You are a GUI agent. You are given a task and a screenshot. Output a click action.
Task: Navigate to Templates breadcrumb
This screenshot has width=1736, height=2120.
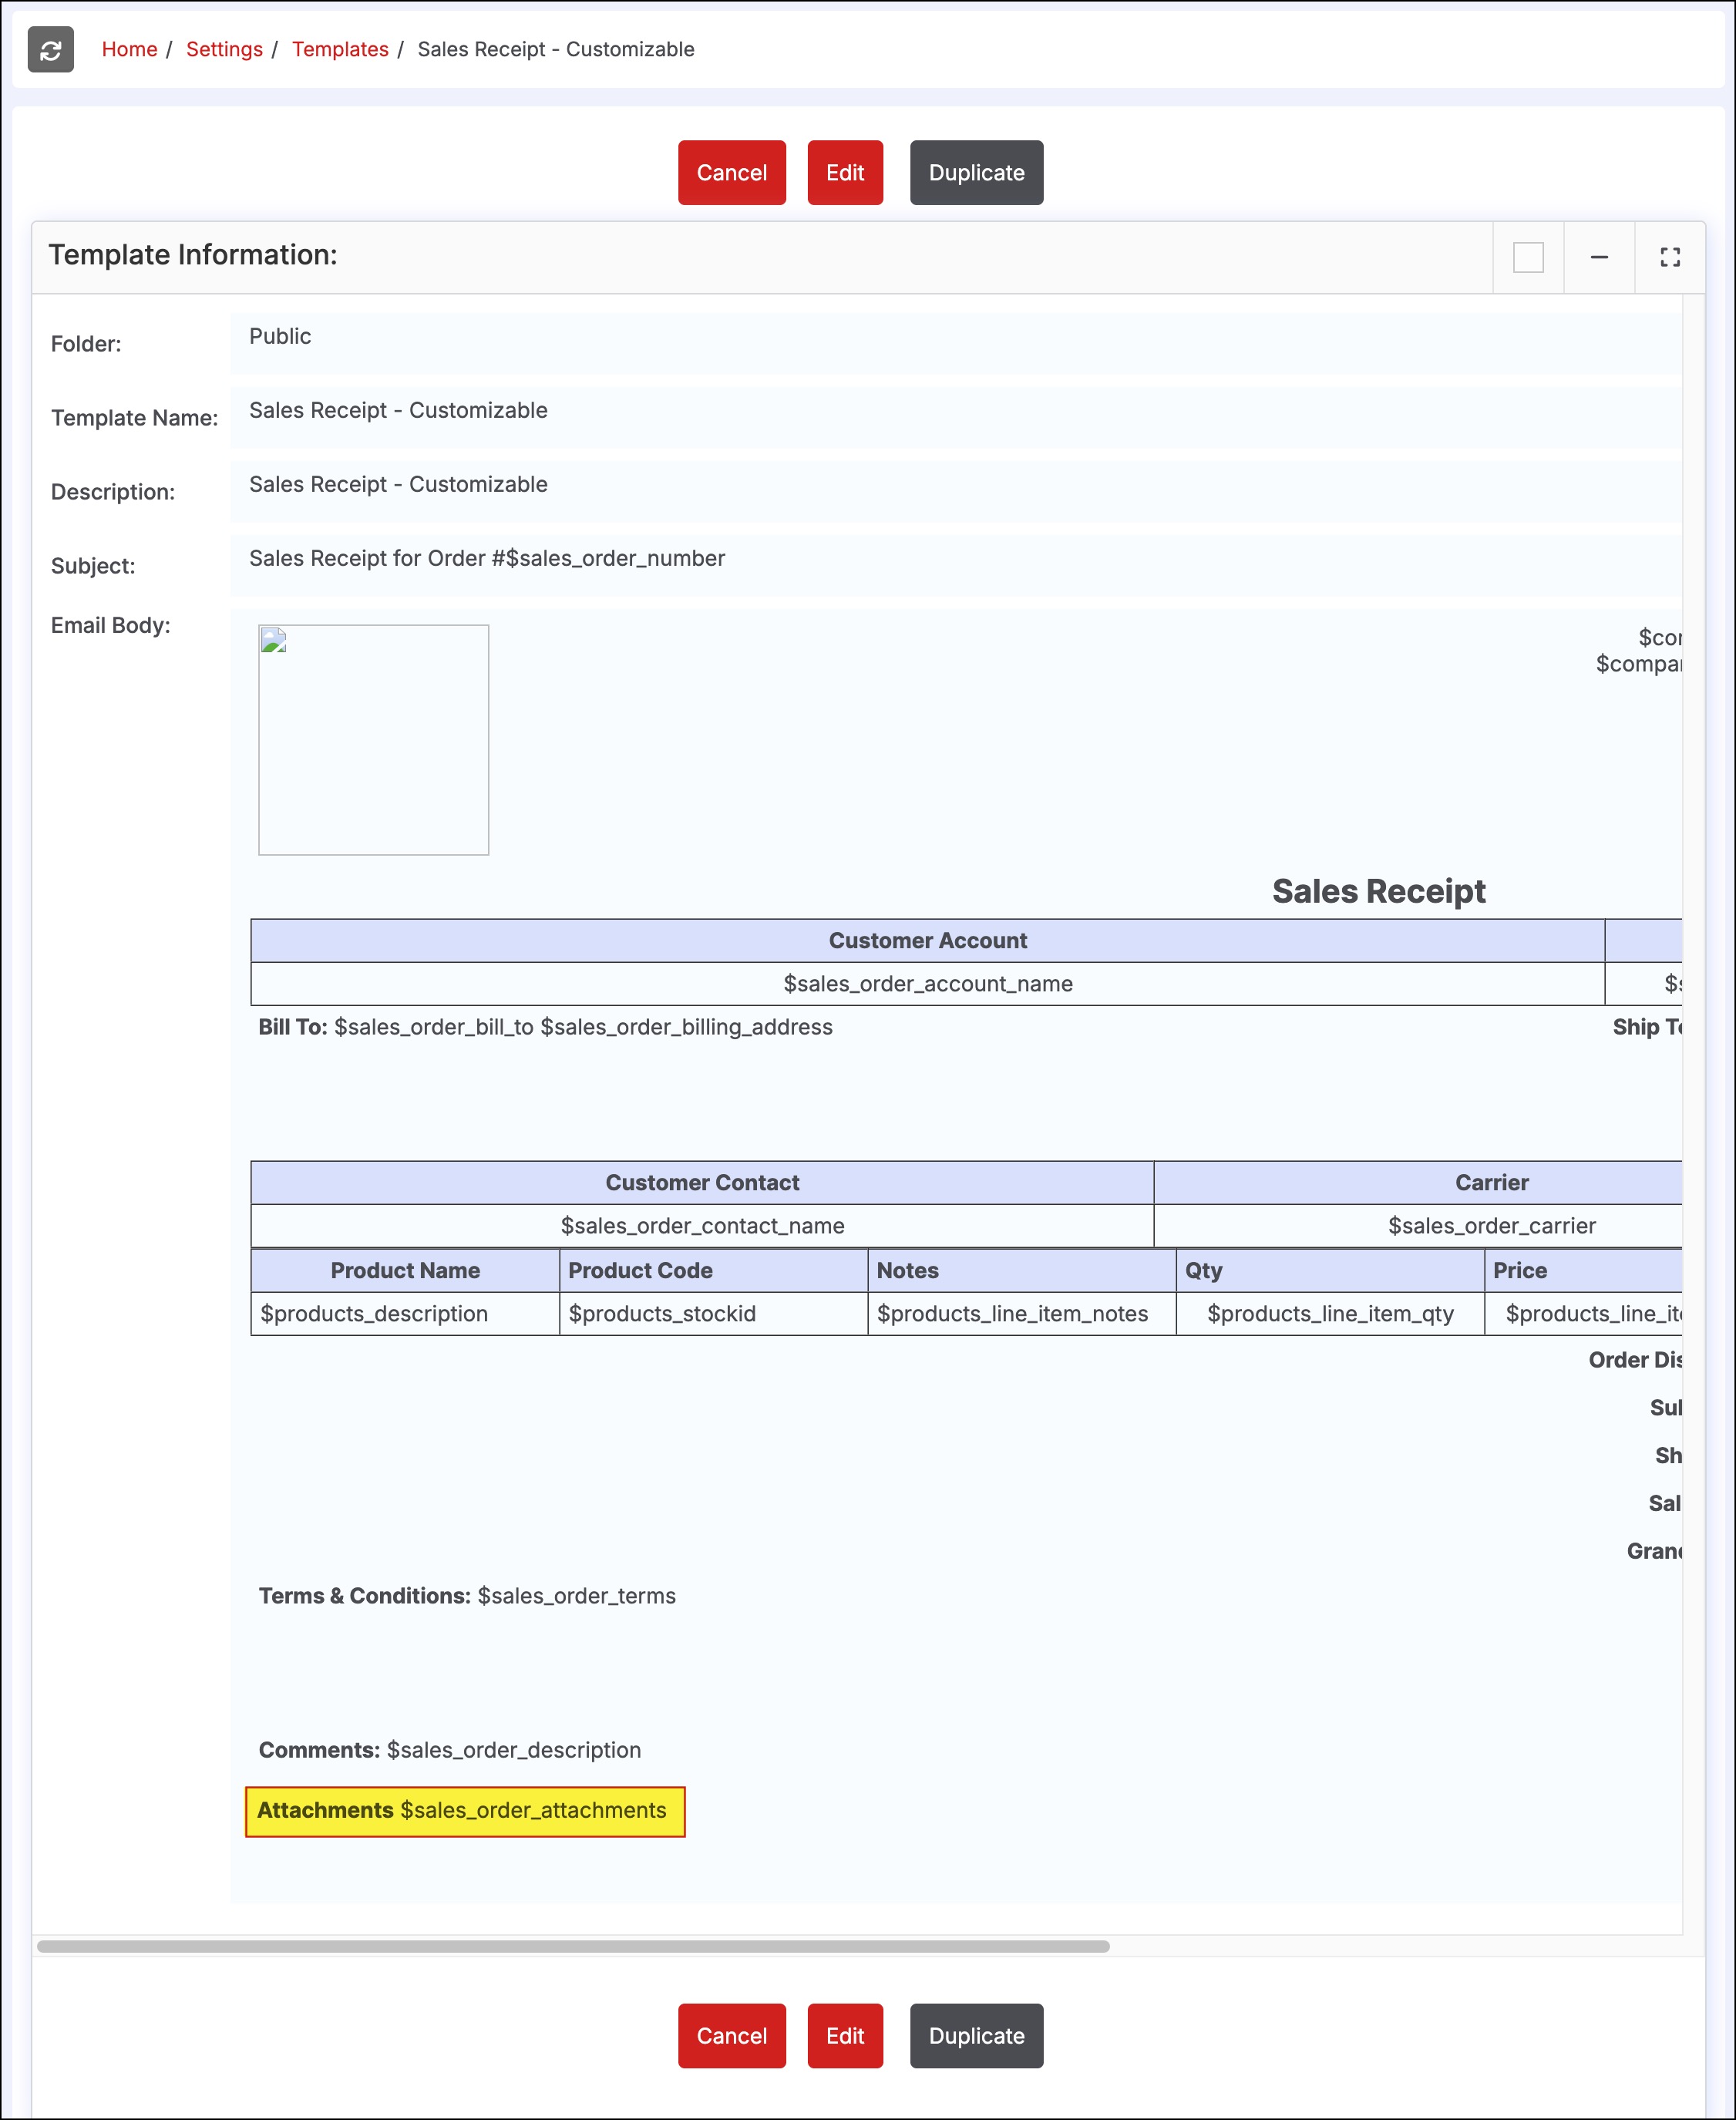(x=340, y=49)
